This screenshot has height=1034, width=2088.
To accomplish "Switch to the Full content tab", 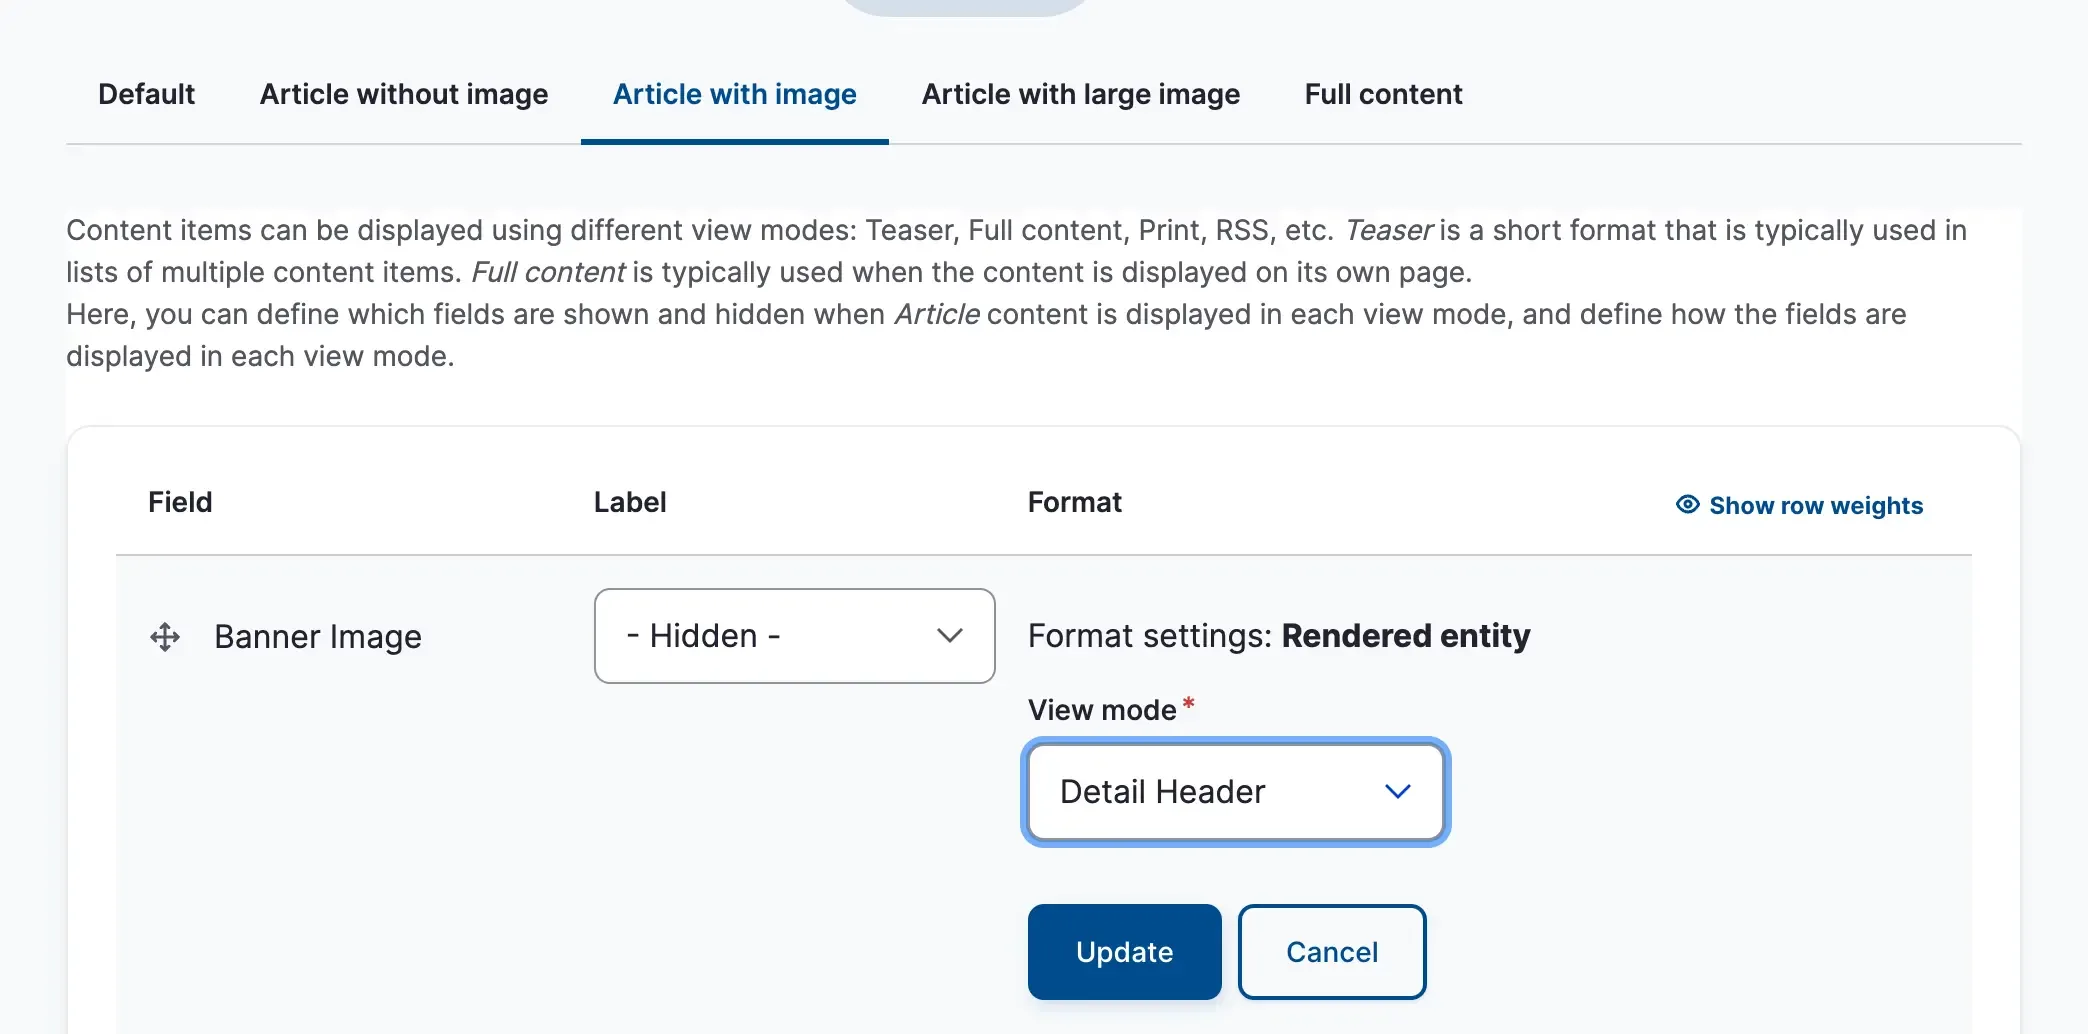I will [x=1383, y=94].
